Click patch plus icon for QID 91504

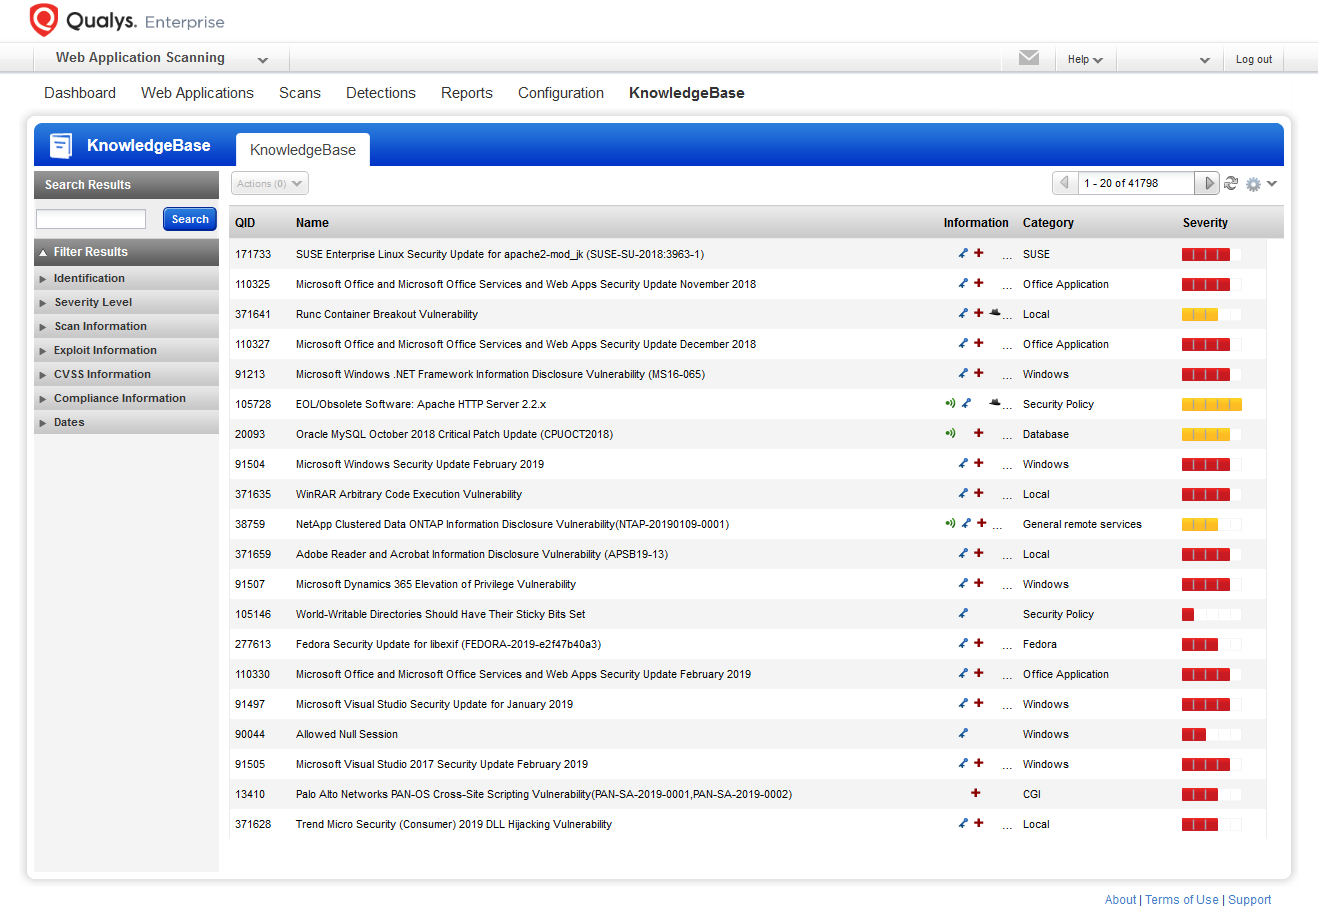click(x=979, y=464)
